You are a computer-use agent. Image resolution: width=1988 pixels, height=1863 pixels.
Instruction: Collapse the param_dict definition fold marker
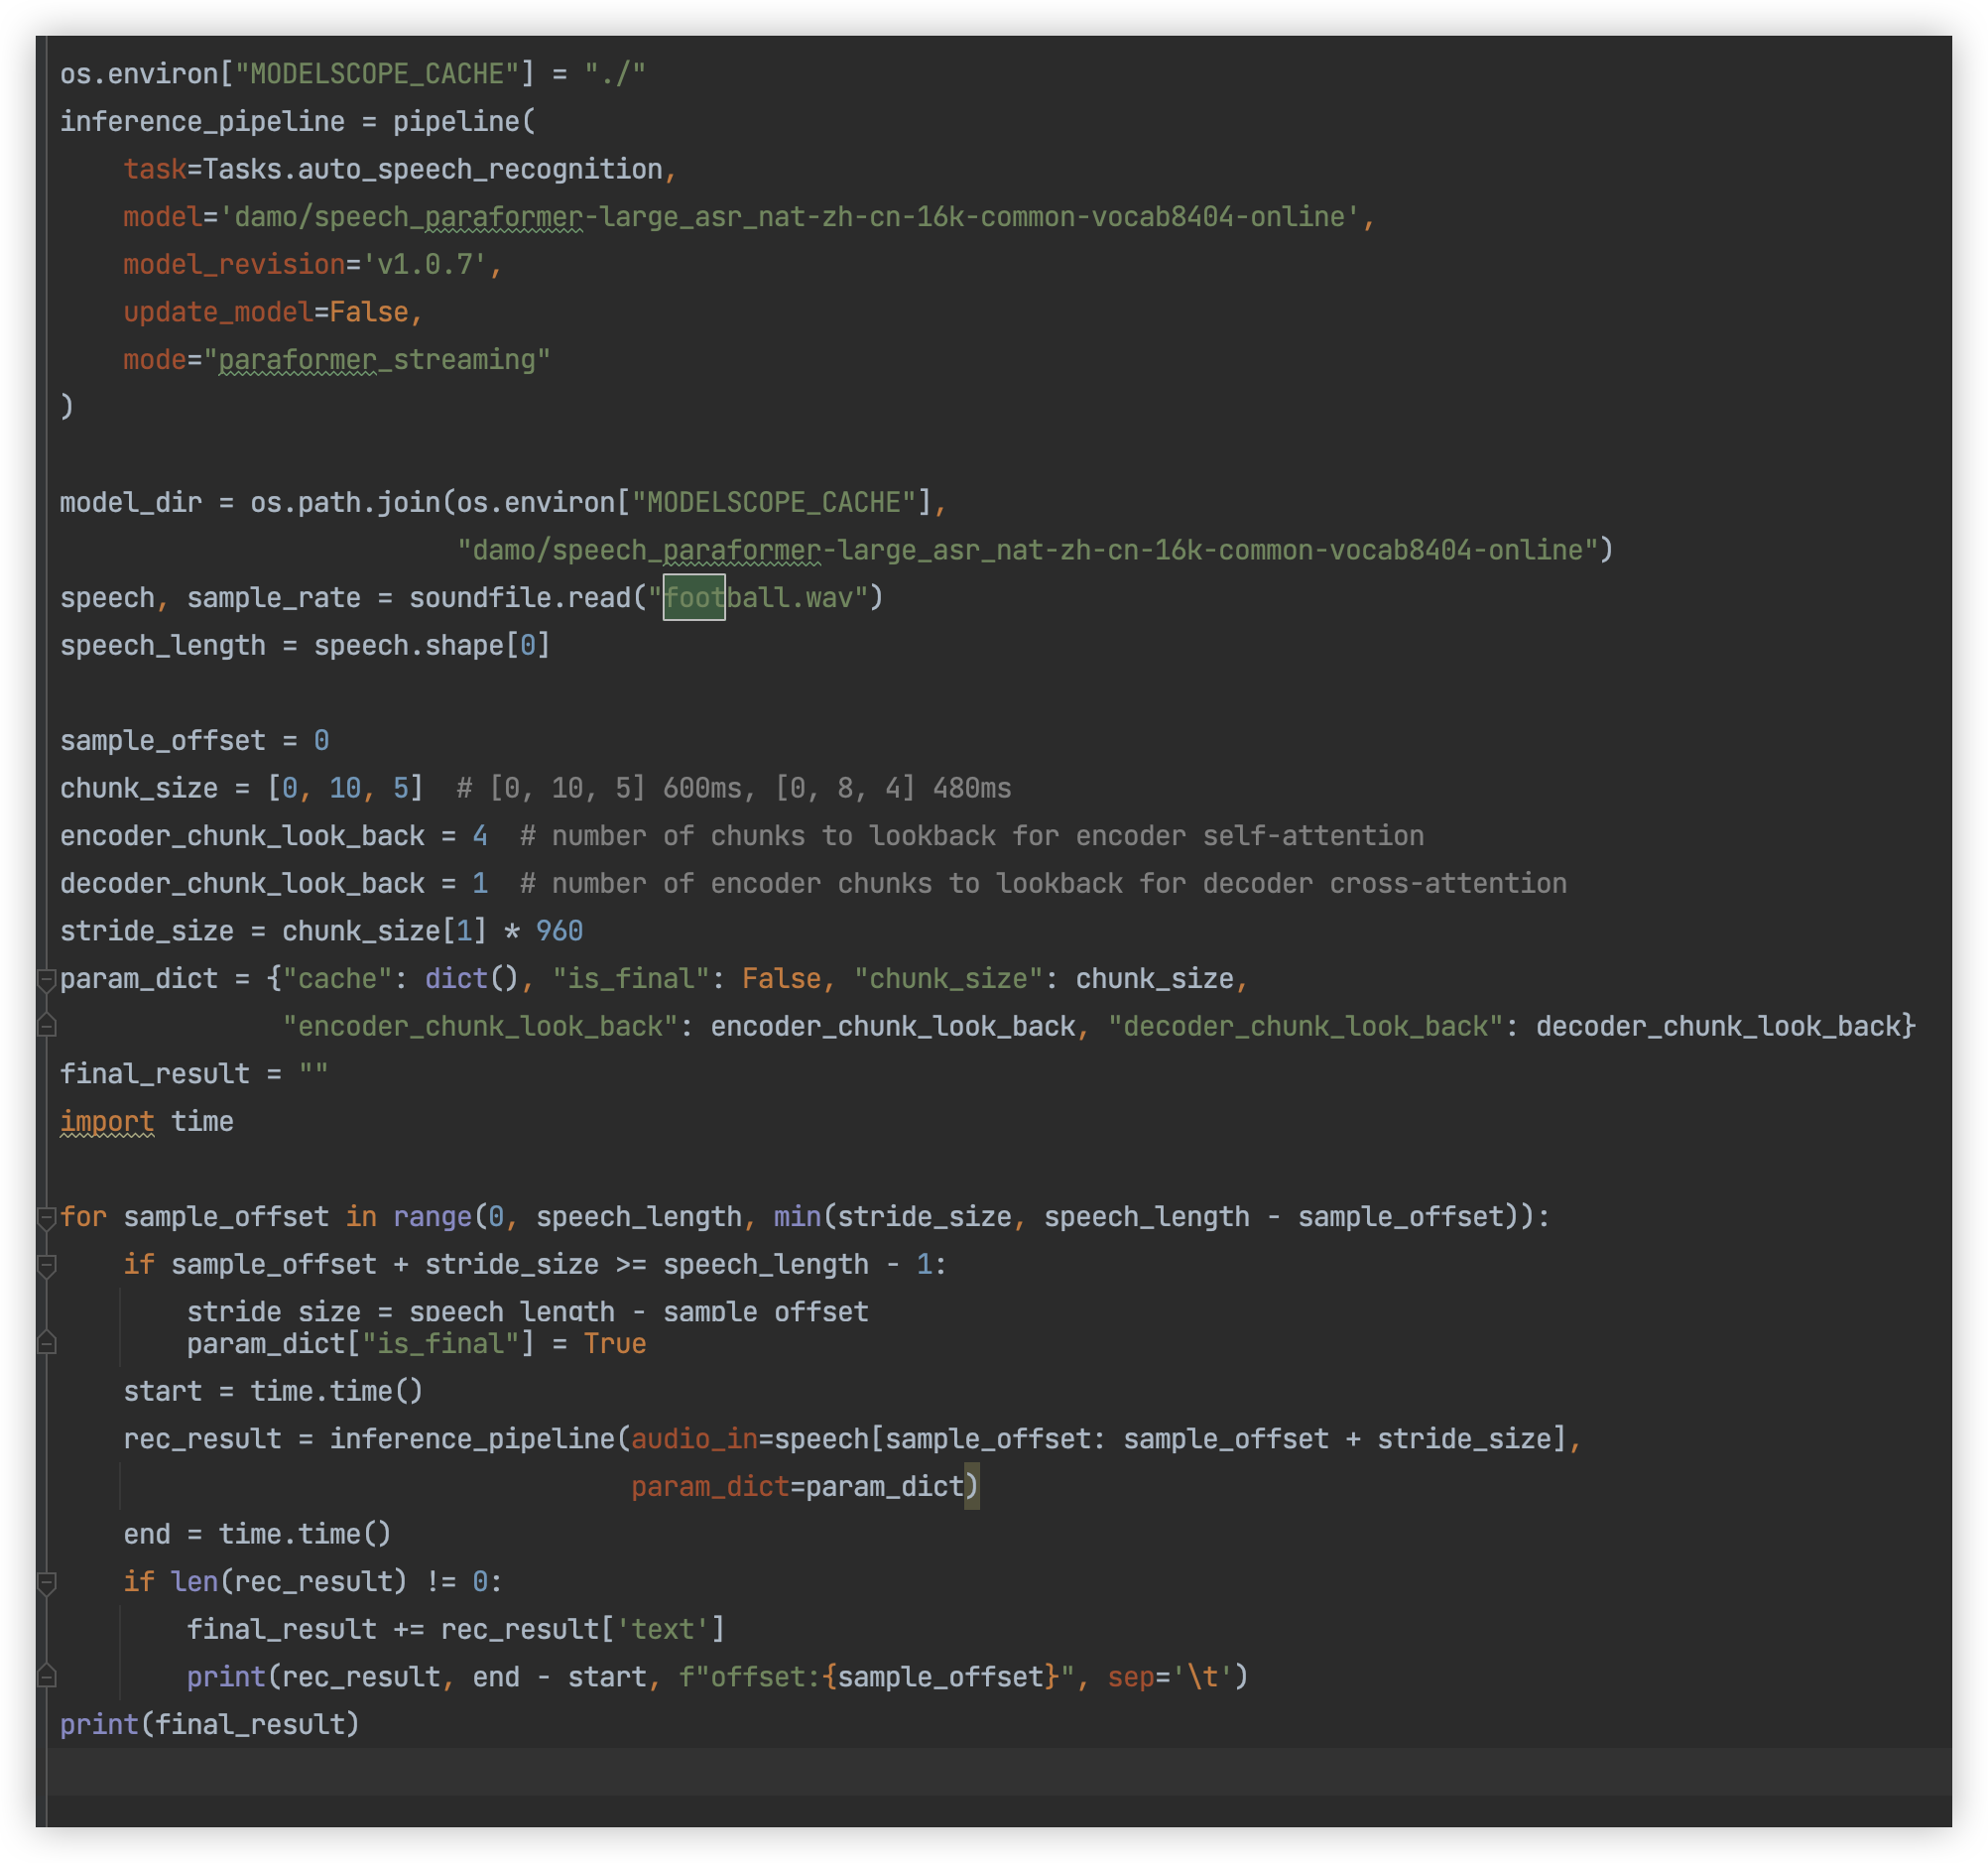[46, 980]
